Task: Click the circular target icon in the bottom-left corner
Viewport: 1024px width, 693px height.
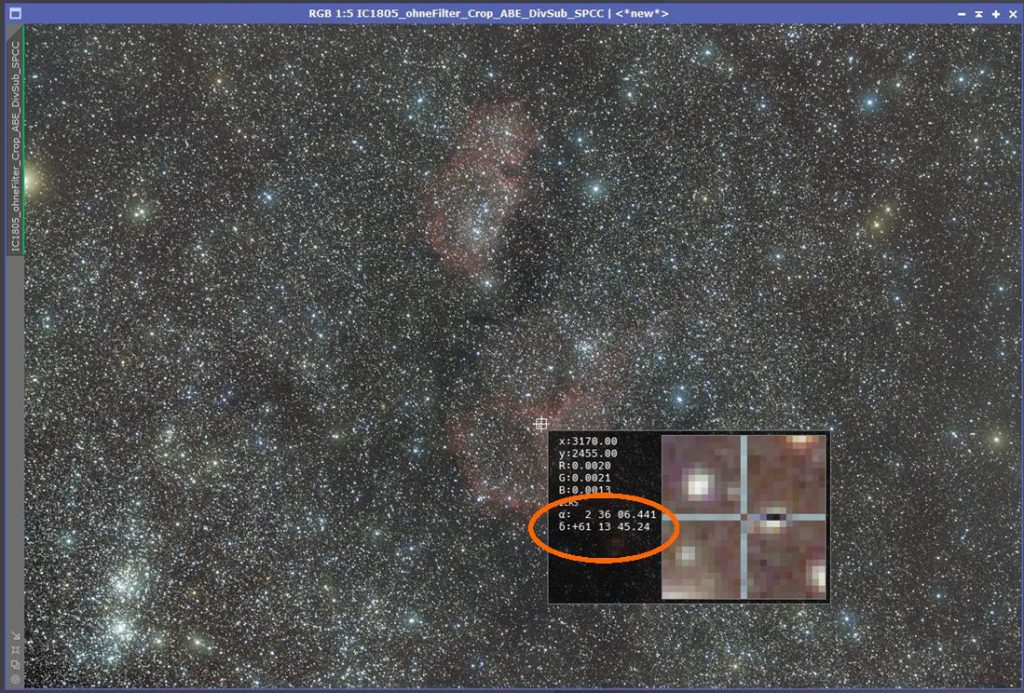Action: [16, 678]
